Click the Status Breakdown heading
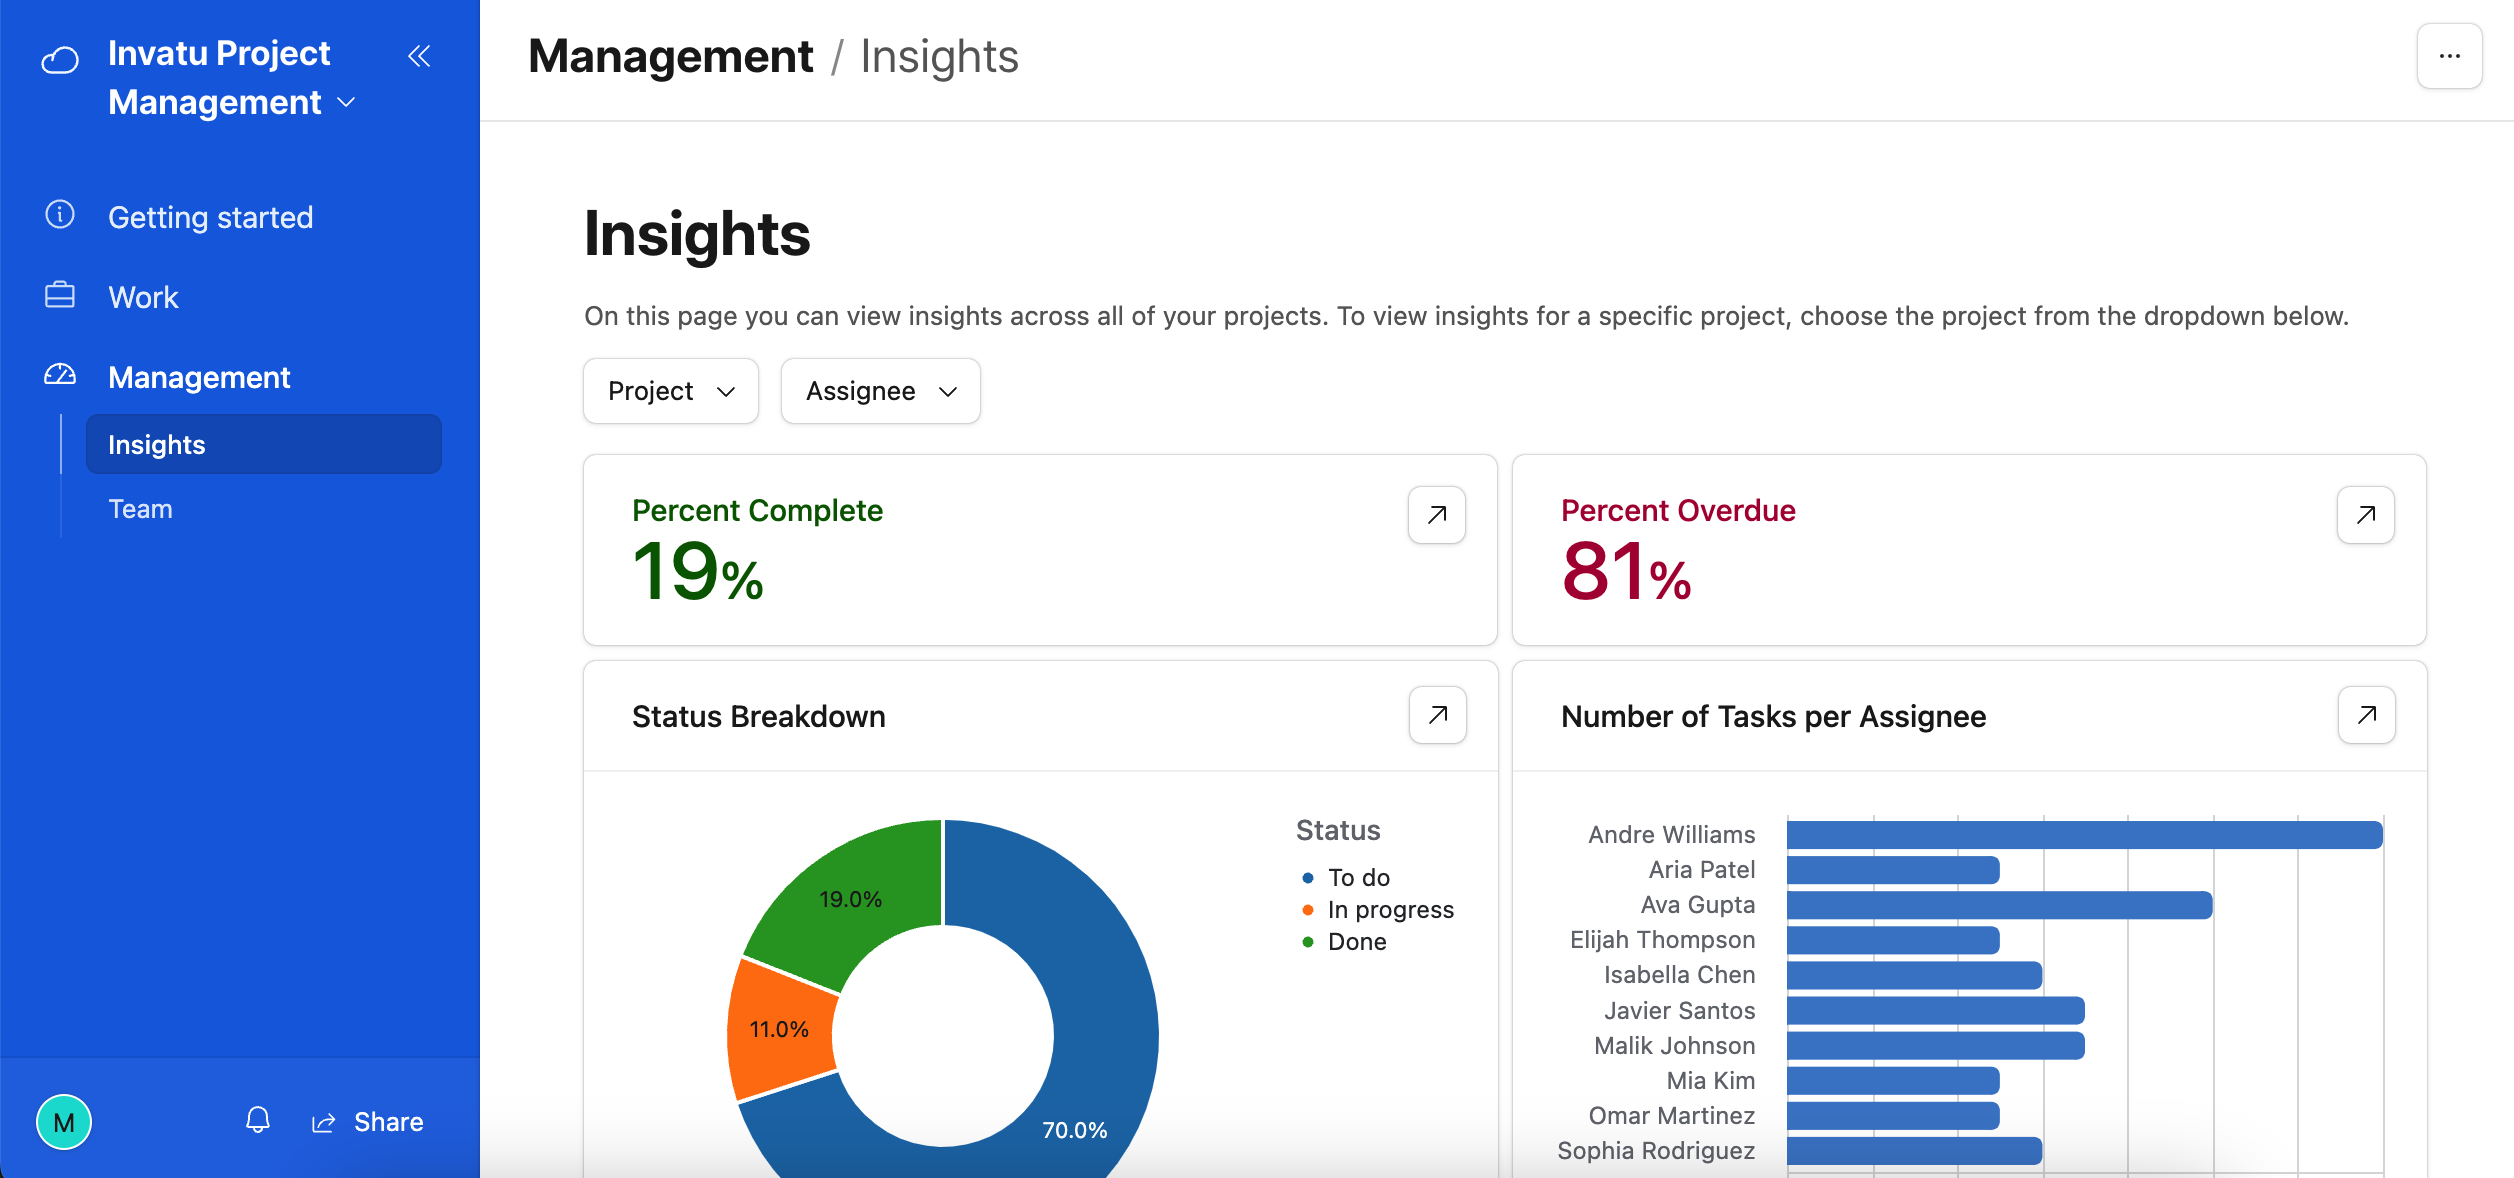Image resolution: width=2514 pixels, height=1178 pixels. point(758,716)
